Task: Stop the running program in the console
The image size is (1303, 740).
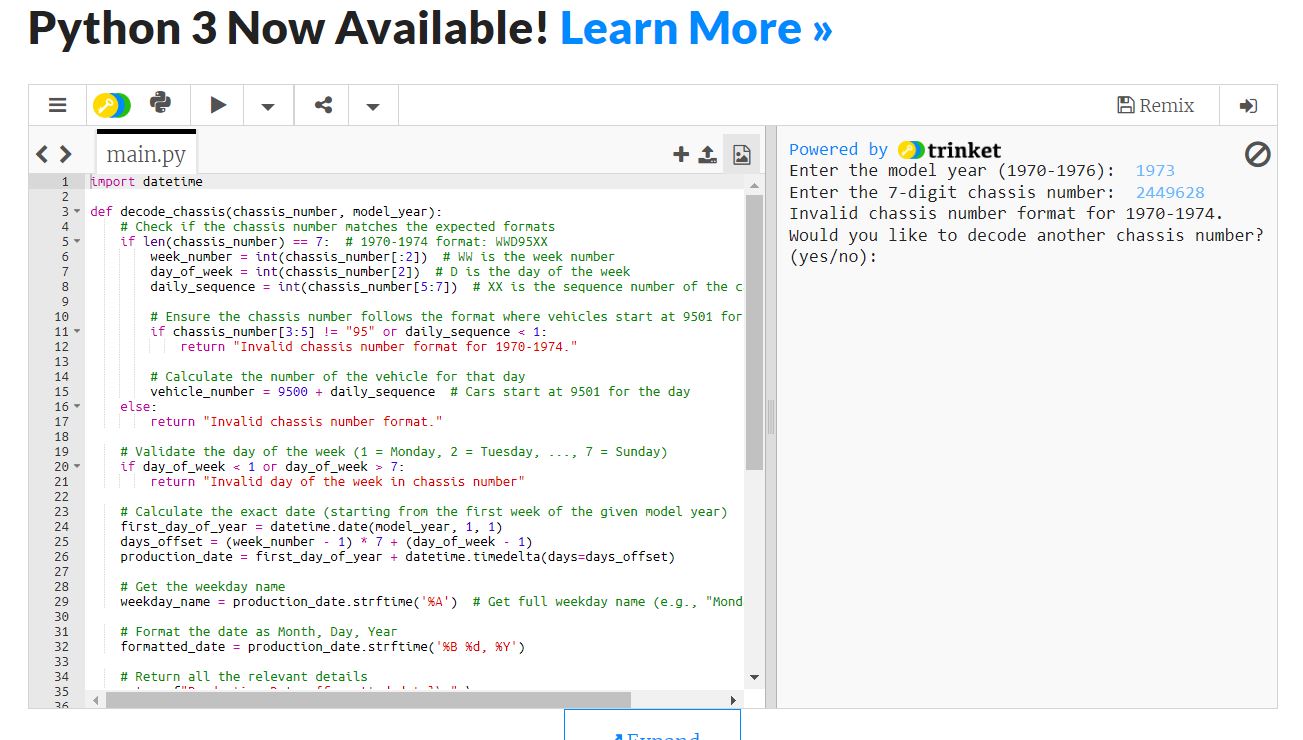Action: (x=1257, y=154)
